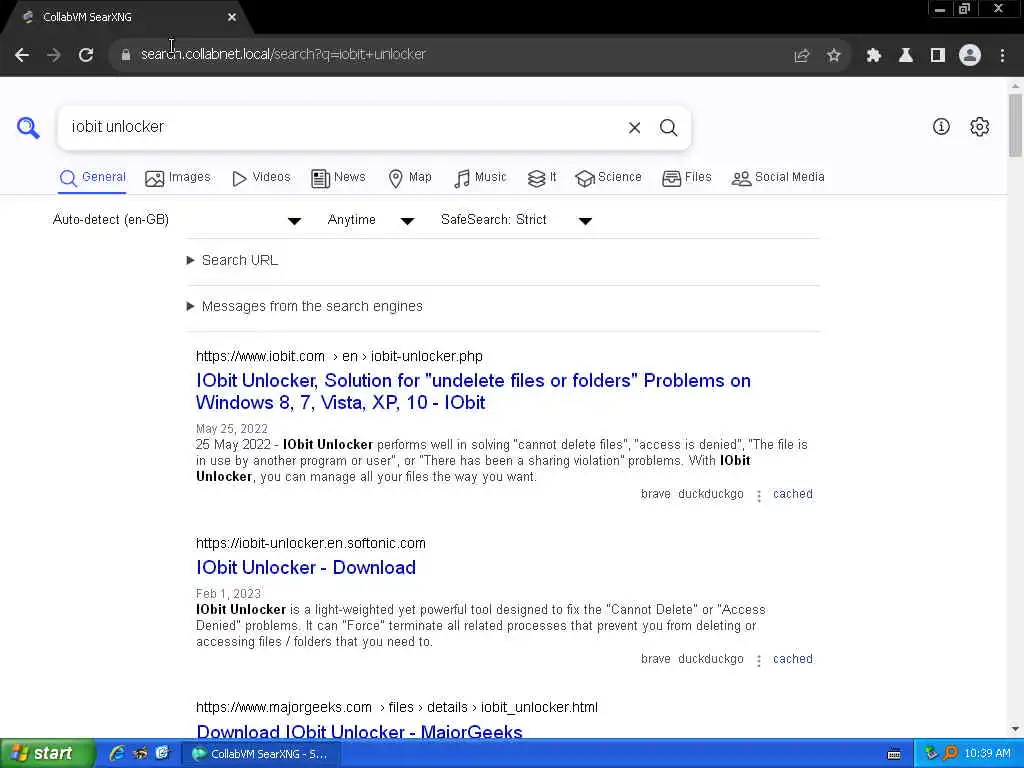Click the share page icon in address bar
1024x768 pixels.
[x=801, y=56]
